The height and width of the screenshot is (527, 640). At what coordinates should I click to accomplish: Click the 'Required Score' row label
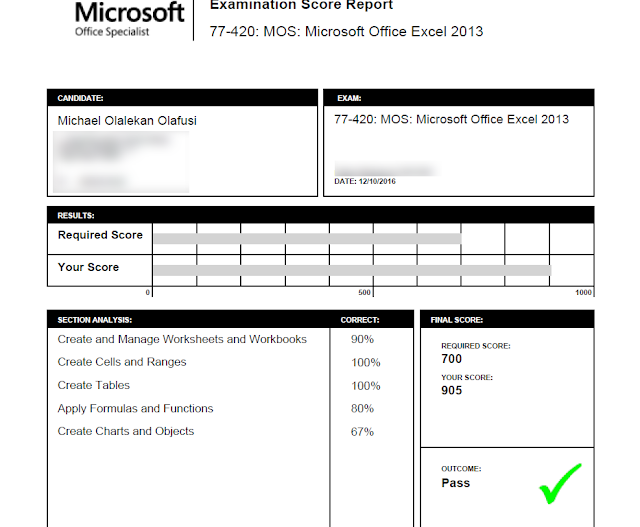(100, 235)
